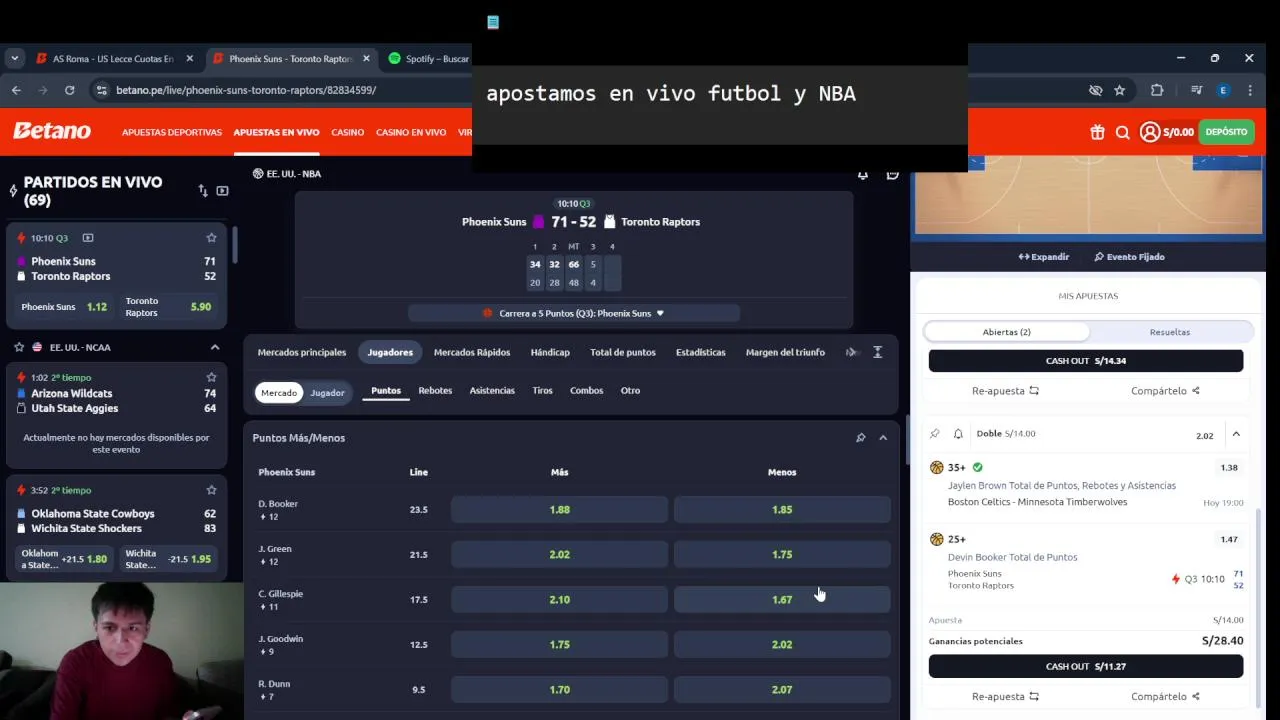Collapse the EE. UU. - NCAA section
The width and height of the screenshot is (1280, 720).
(x=214, y=347)
